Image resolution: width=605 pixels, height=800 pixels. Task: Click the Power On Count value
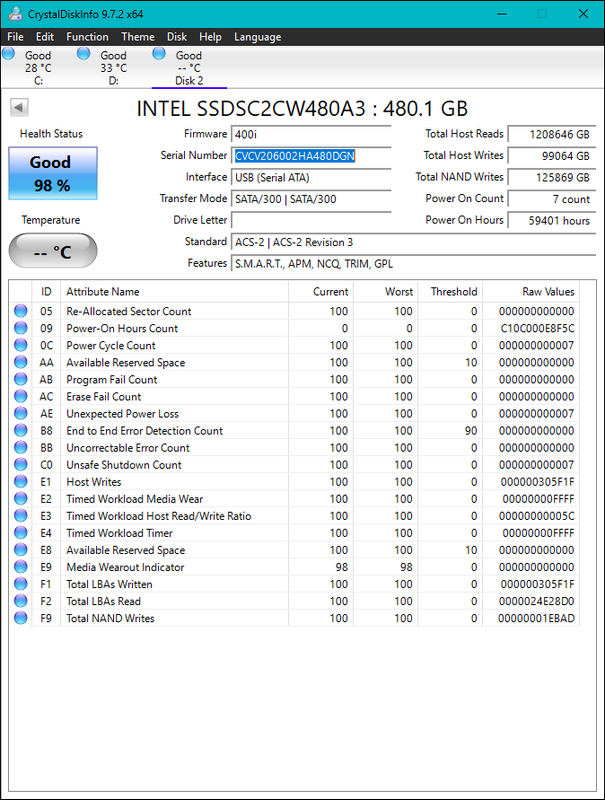[552, 199]
